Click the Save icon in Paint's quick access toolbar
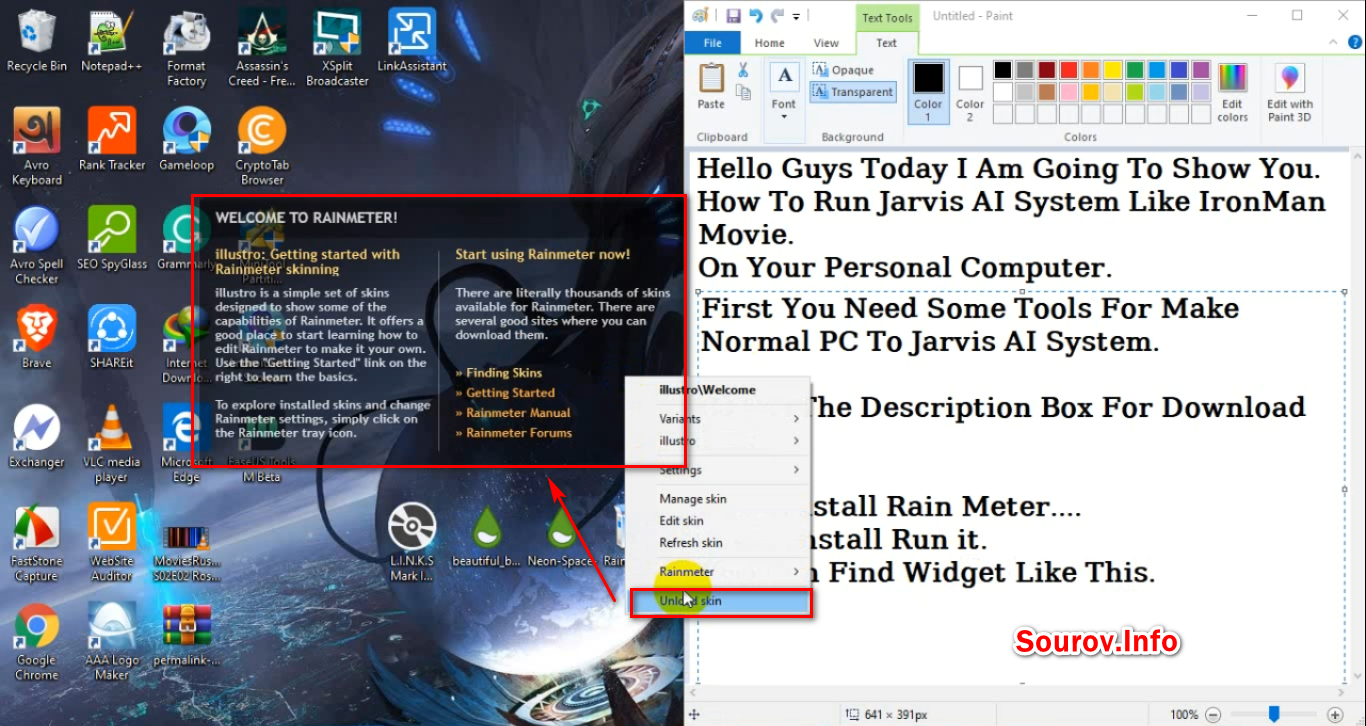Image resolution: width=1366 pixels, height=726 pixels. click(x=733, y=15)
